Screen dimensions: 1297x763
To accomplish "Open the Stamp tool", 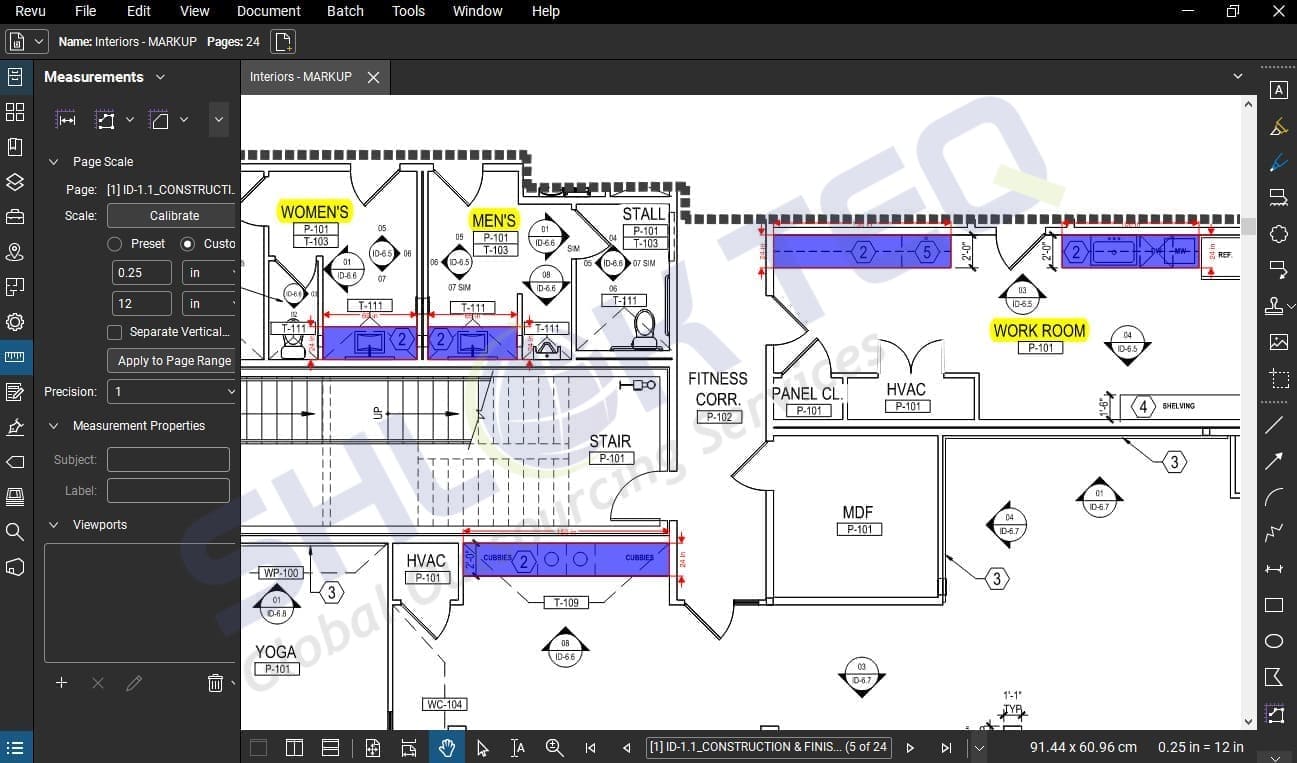I will click(1275, 306).
